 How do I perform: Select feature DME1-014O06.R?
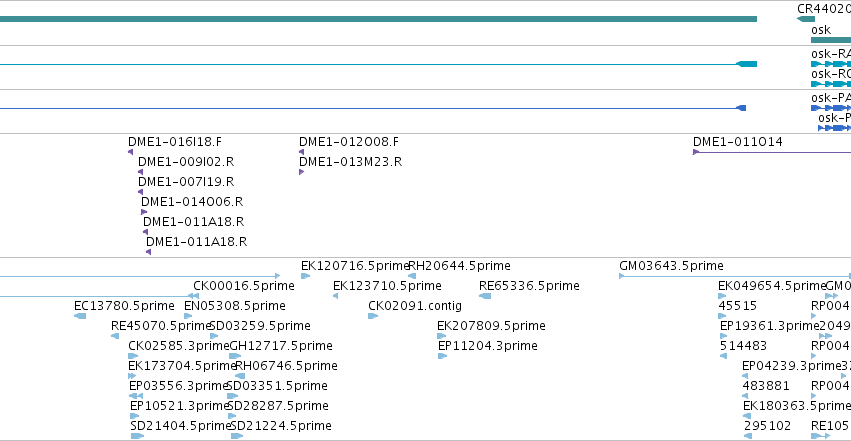point(192,202)
